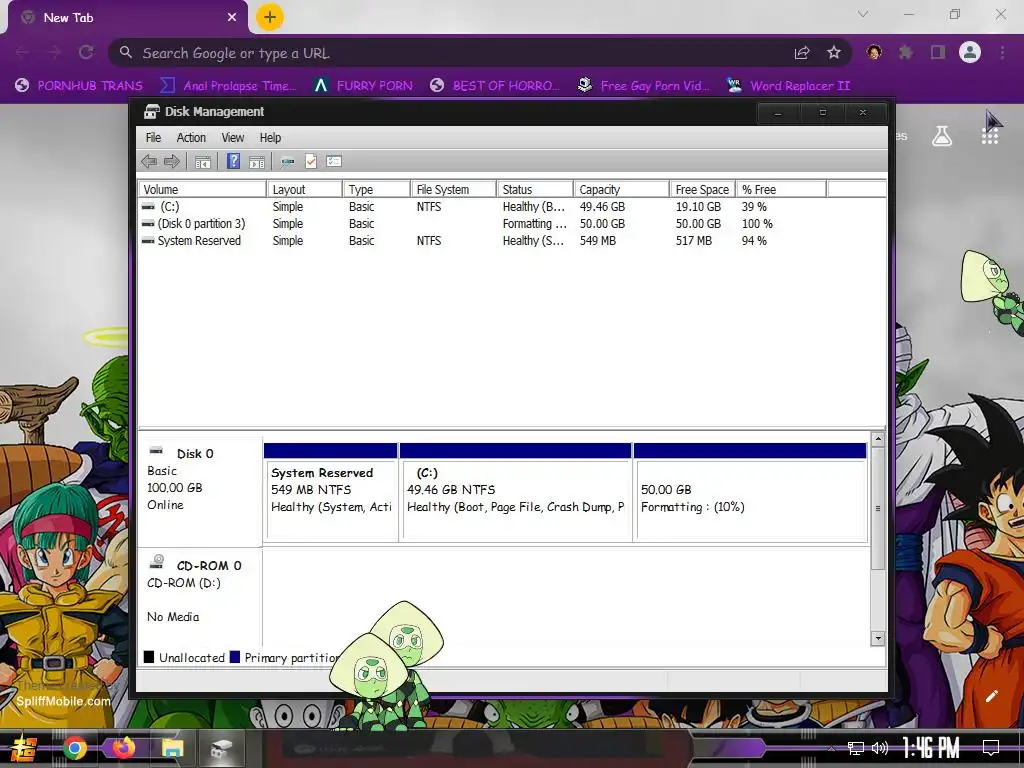Sort by the File System column header

click(x=453, y=189)
